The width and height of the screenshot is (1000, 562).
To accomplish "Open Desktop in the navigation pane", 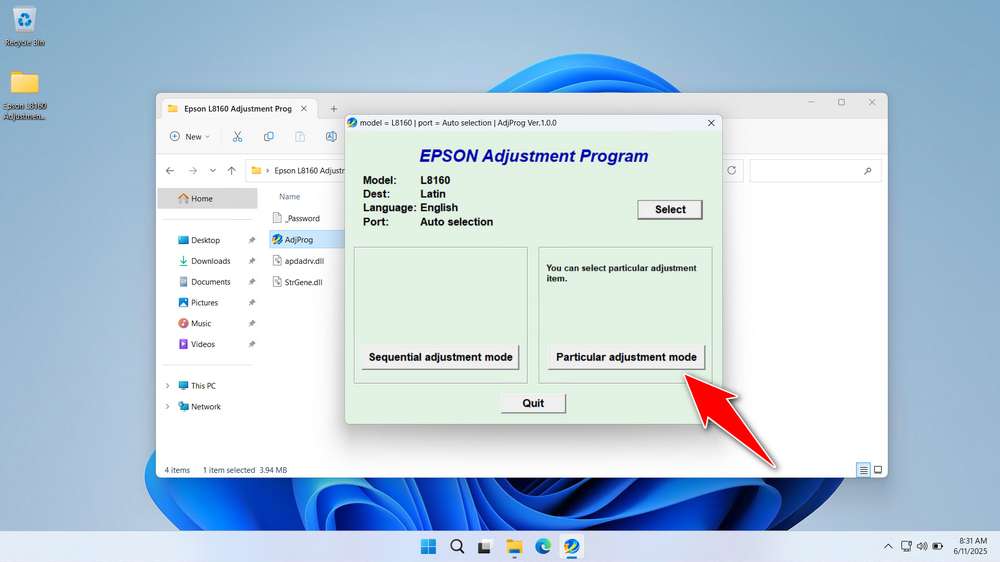I will [205, 240].
